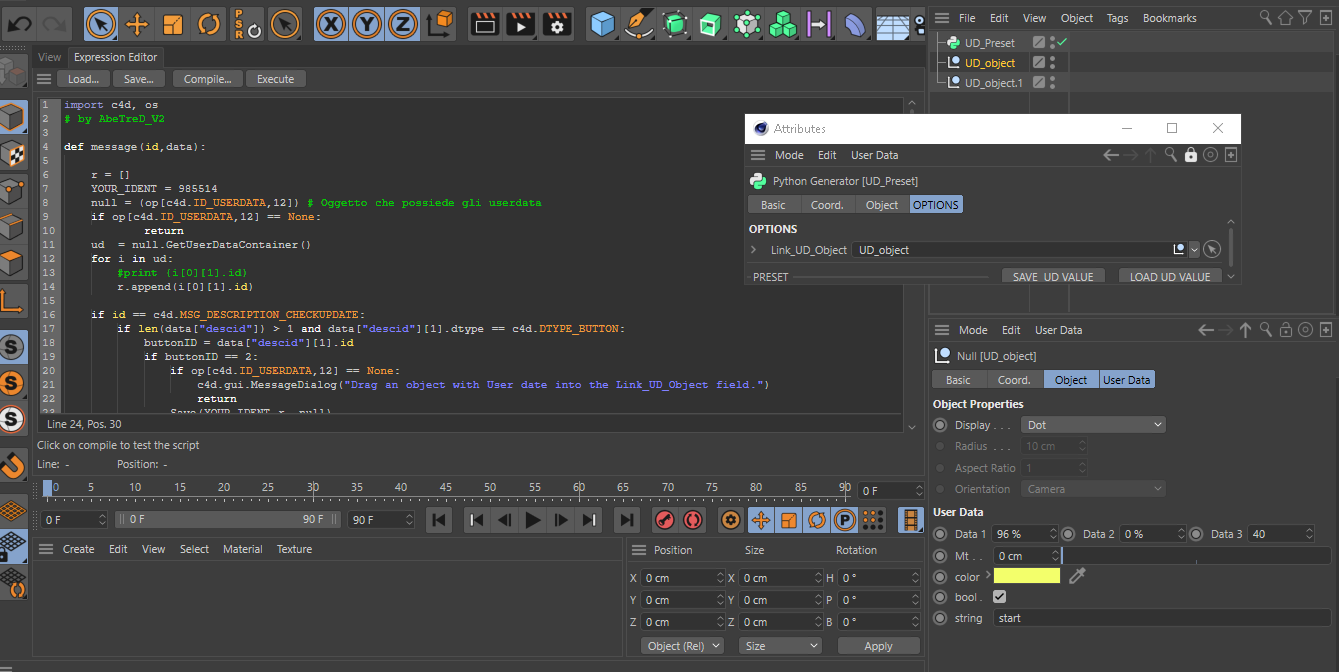Viewport: 1339px width, 672px height.
Task: Select the OPTIONS tab
Action: 935,205
